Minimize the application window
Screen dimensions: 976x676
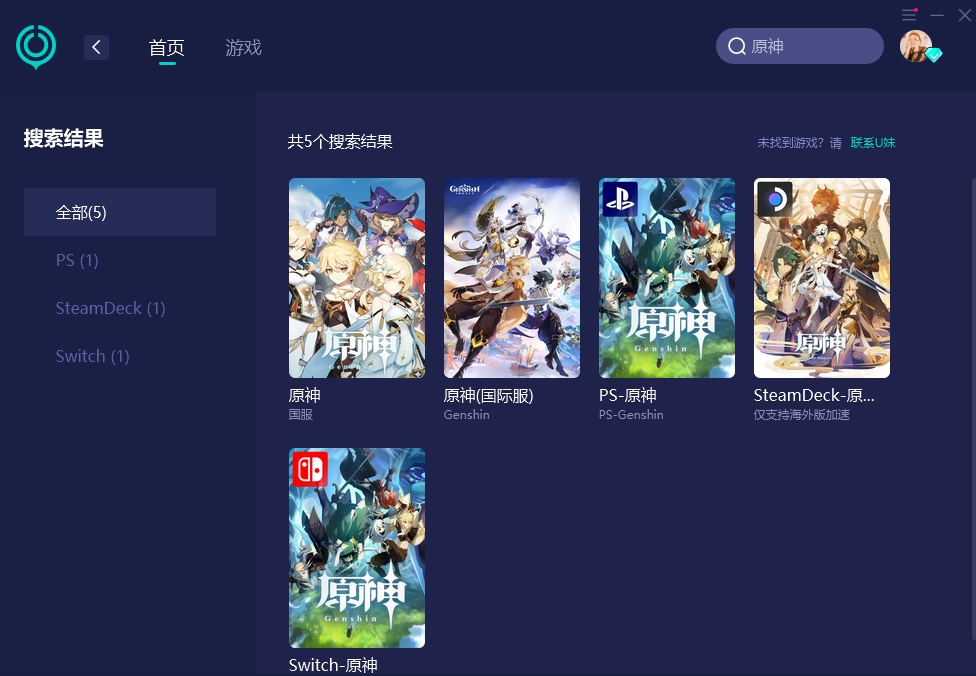[937, 15]
